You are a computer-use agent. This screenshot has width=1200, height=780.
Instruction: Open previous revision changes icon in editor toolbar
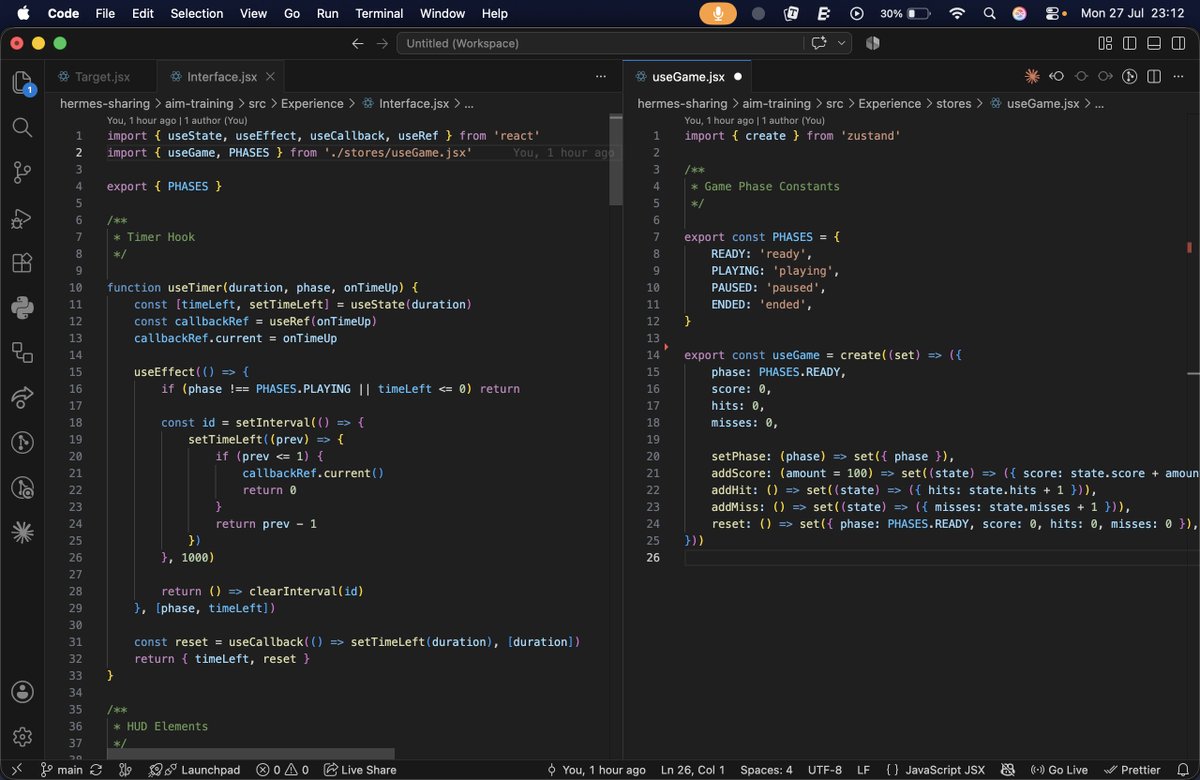1057,76
